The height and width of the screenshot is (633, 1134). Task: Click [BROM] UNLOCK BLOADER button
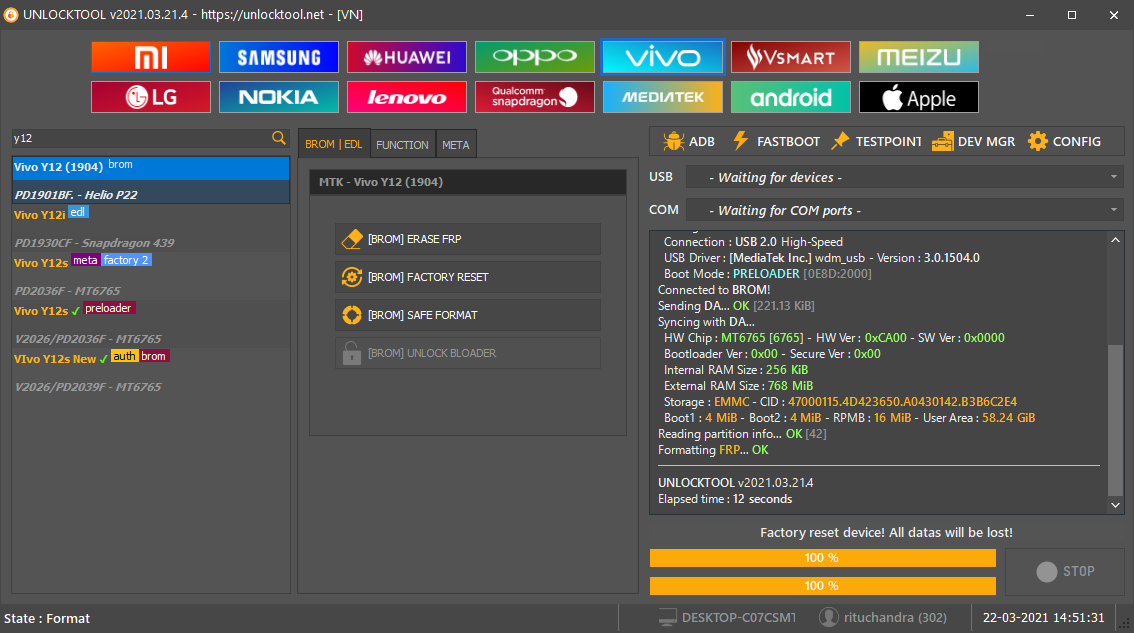tap(467, 353)
